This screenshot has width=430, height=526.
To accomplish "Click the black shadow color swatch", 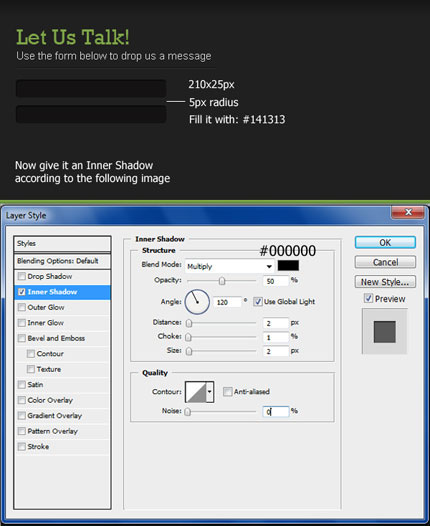I will pos(288,265).
